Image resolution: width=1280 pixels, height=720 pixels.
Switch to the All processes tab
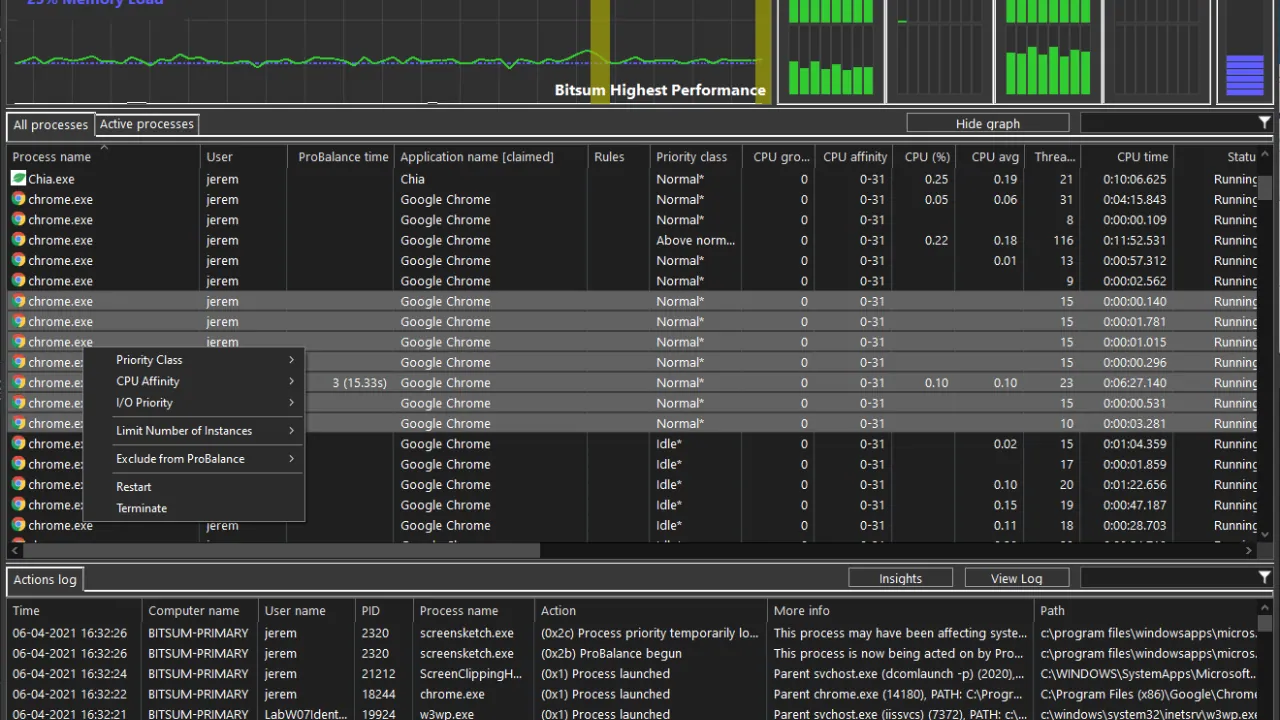pos(50,125)
